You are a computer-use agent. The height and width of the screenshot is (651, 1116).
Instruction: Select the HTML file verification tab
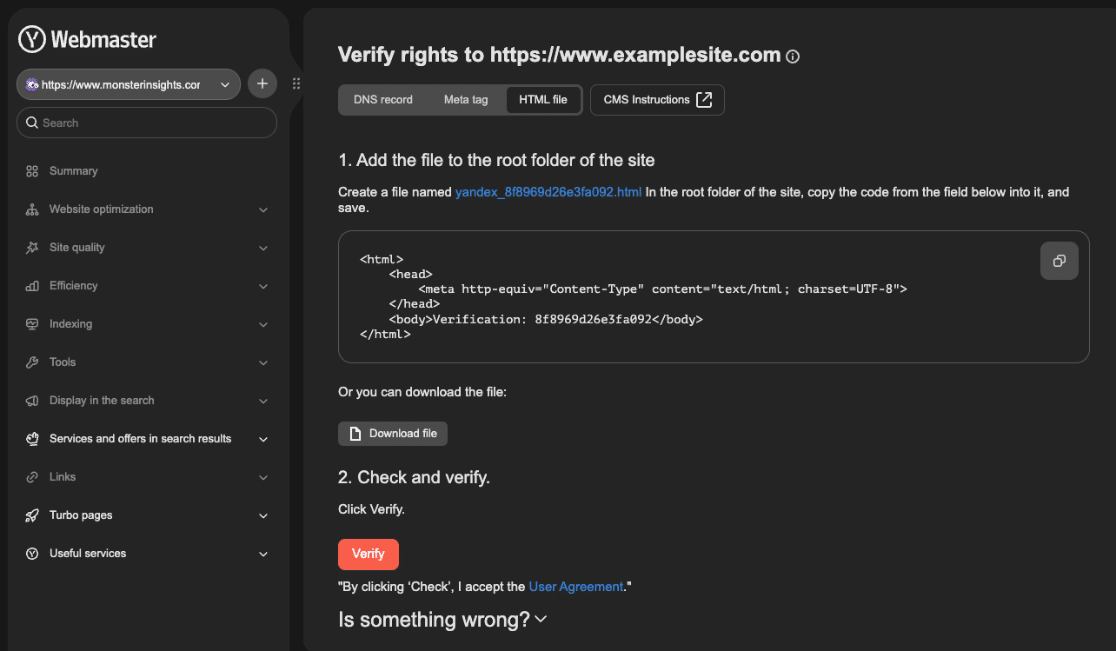[543, 99]
